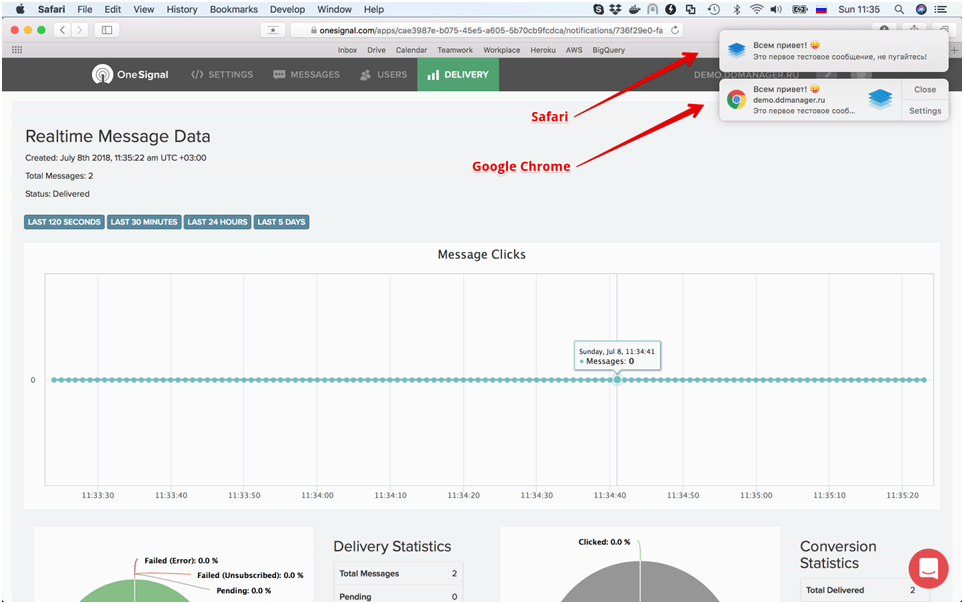The width and height of the screenshot is (964, 604).
Task: Reload the page in Safari
Action: pyautogui.click(x=674, y=30)
